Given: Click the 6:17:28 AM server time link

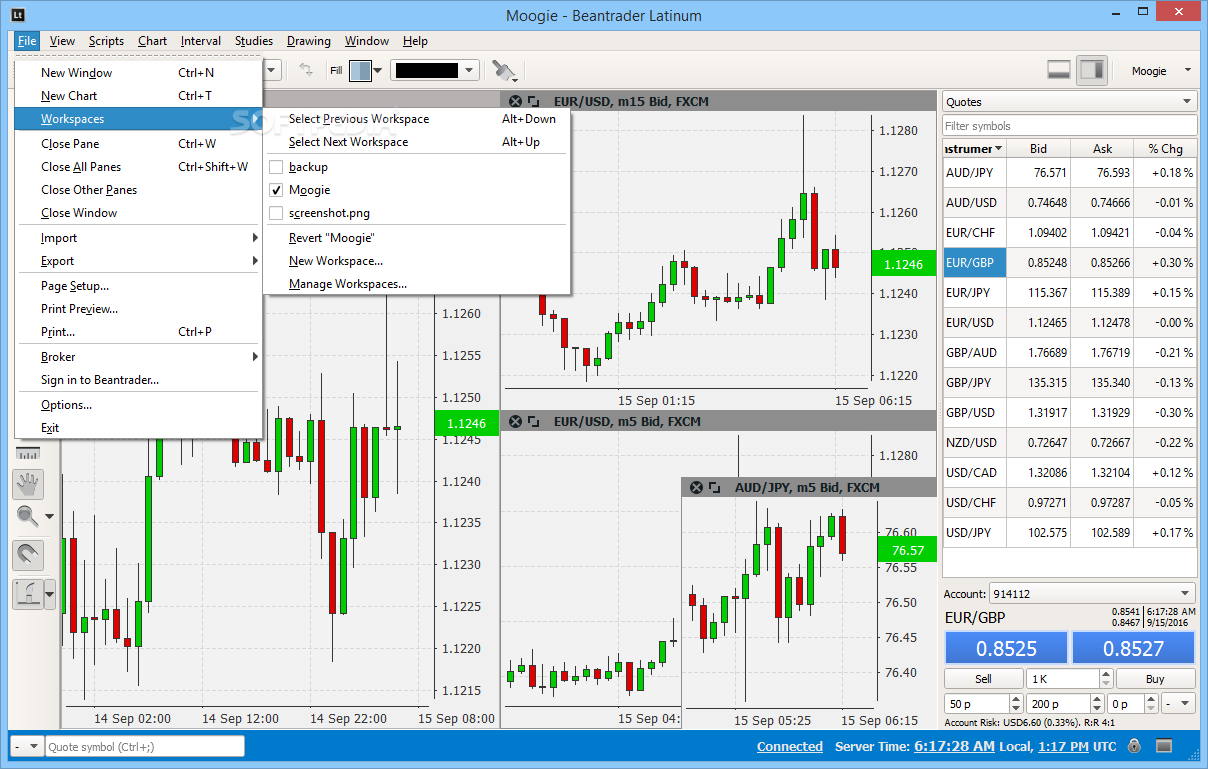Looking at the screenshot, I should click(953, 746).
